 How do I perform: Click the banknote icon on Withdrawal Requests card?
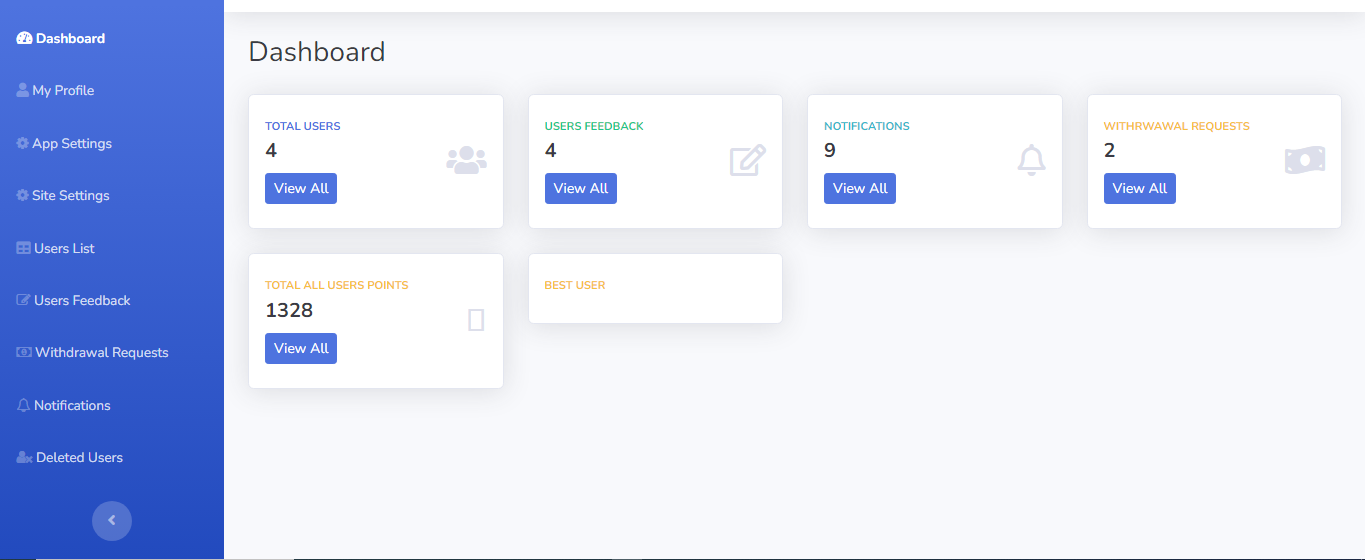pos(1305,160)
